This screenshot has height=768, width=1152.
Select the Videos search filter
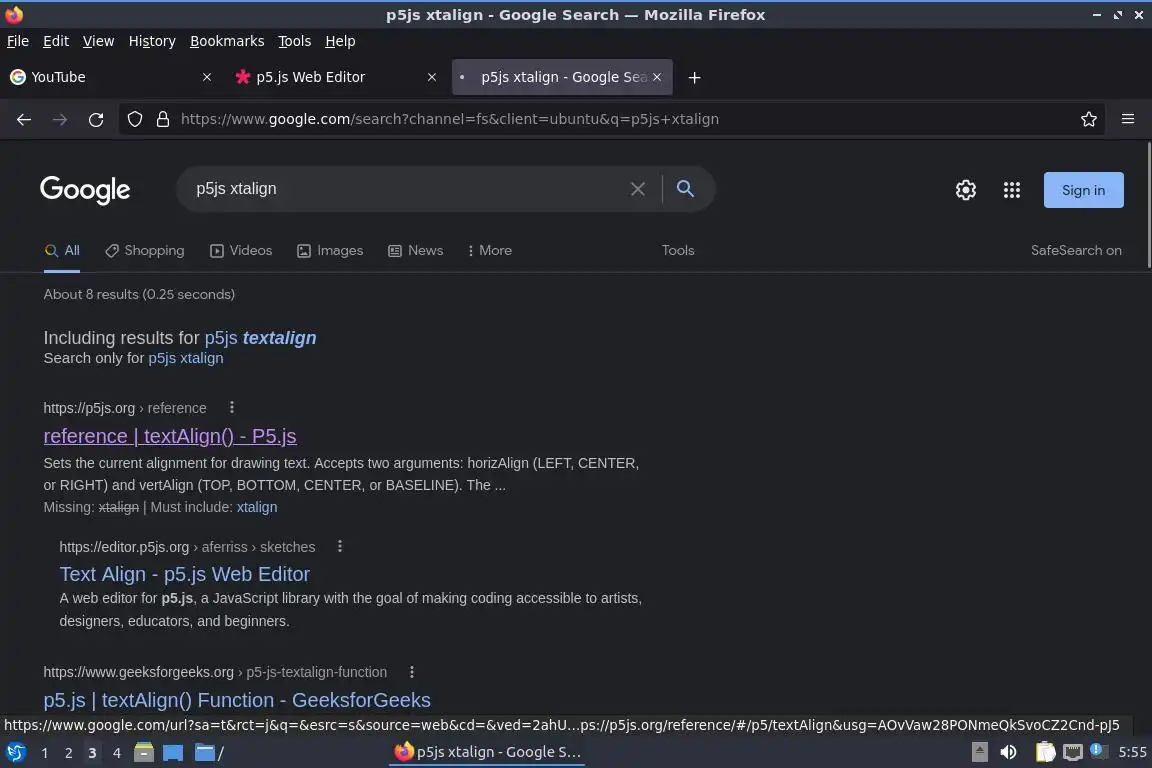pyautogui.click(x=241, y=251)
